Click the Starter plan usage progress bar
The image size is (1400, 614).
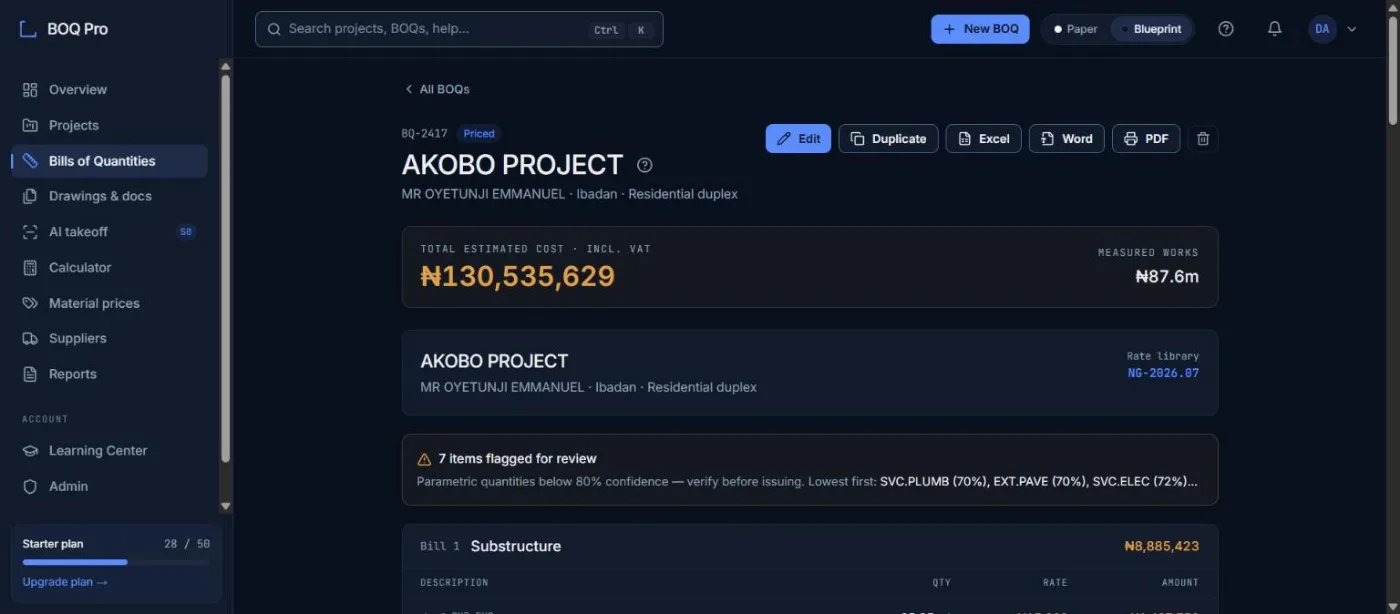click(116, 562)
